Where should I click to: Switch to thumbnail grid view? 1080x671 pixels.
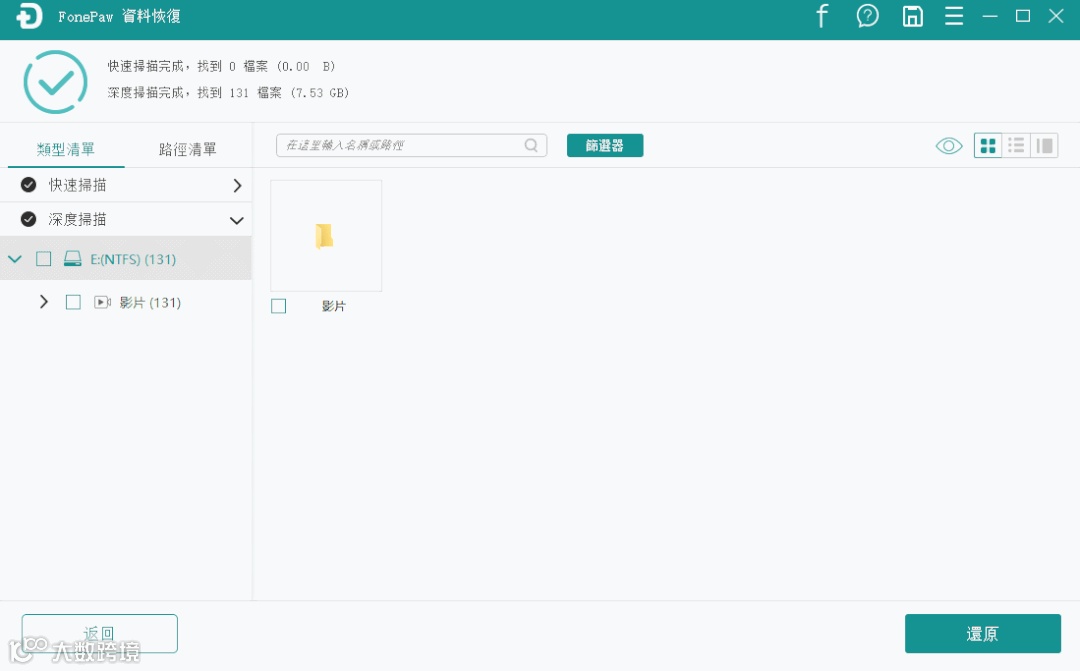[988, 145]
